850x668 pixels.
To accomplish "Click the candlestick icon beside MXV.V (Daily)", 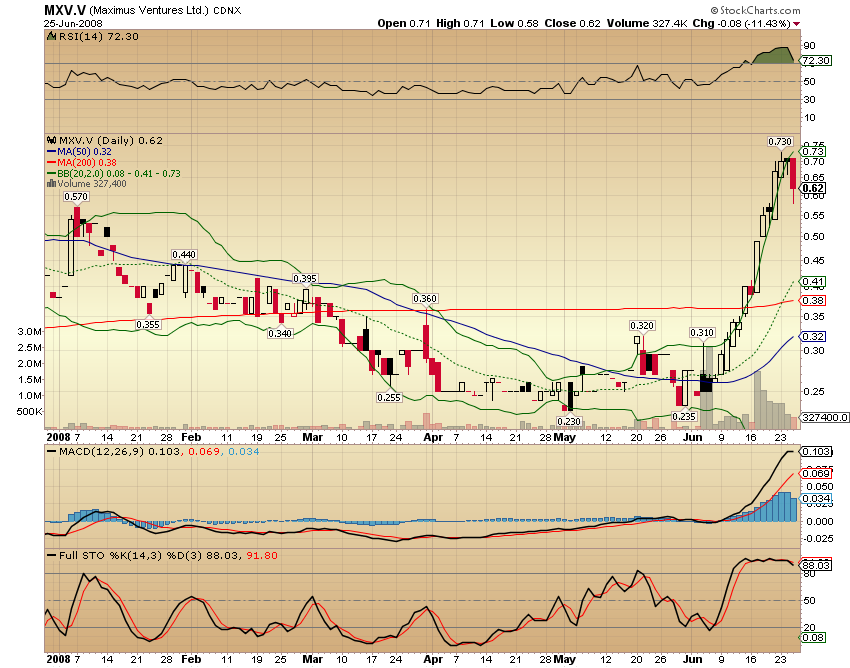I will click(x=52, y=140).
